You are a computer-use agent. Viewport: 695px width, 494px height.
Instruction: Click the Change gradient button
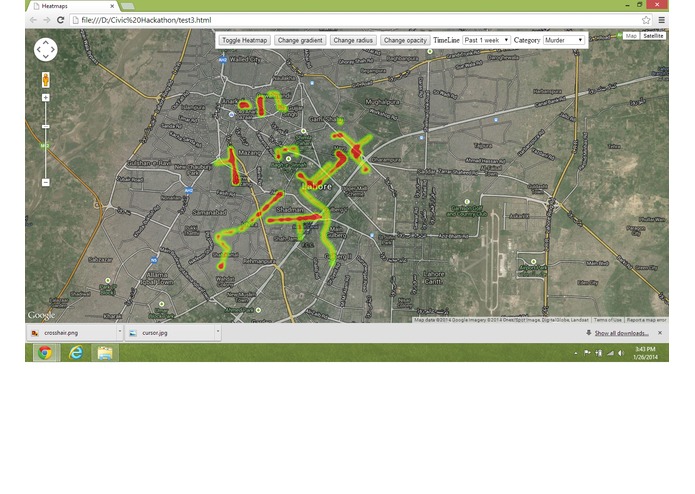point(300,40)
